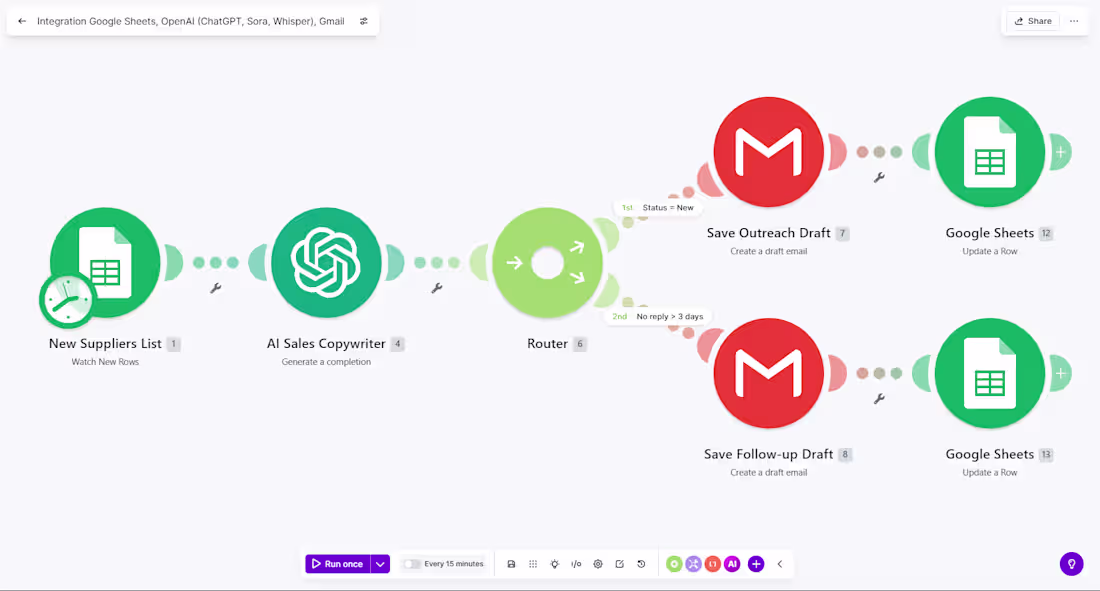This screenshot has height=591, width=1100.
Task: Open the 'Status = New' route filter
Action: point(658,208)
